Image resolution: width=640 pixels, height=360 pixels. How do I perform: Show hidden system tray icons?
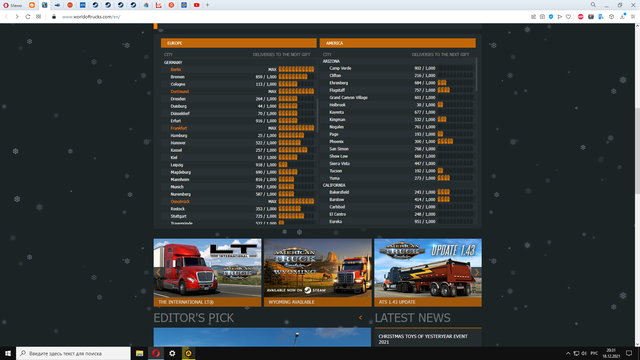coord(568,353)
